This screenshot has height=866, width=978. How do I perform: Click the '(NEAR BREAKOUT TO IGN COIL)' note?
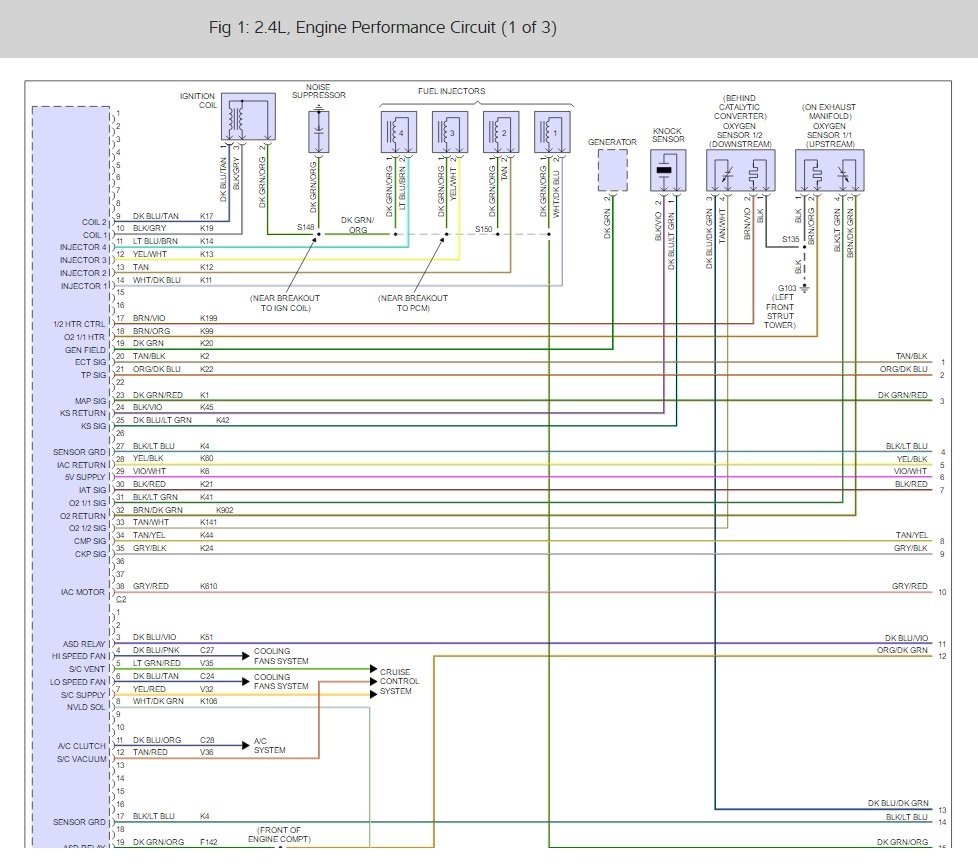285,303
